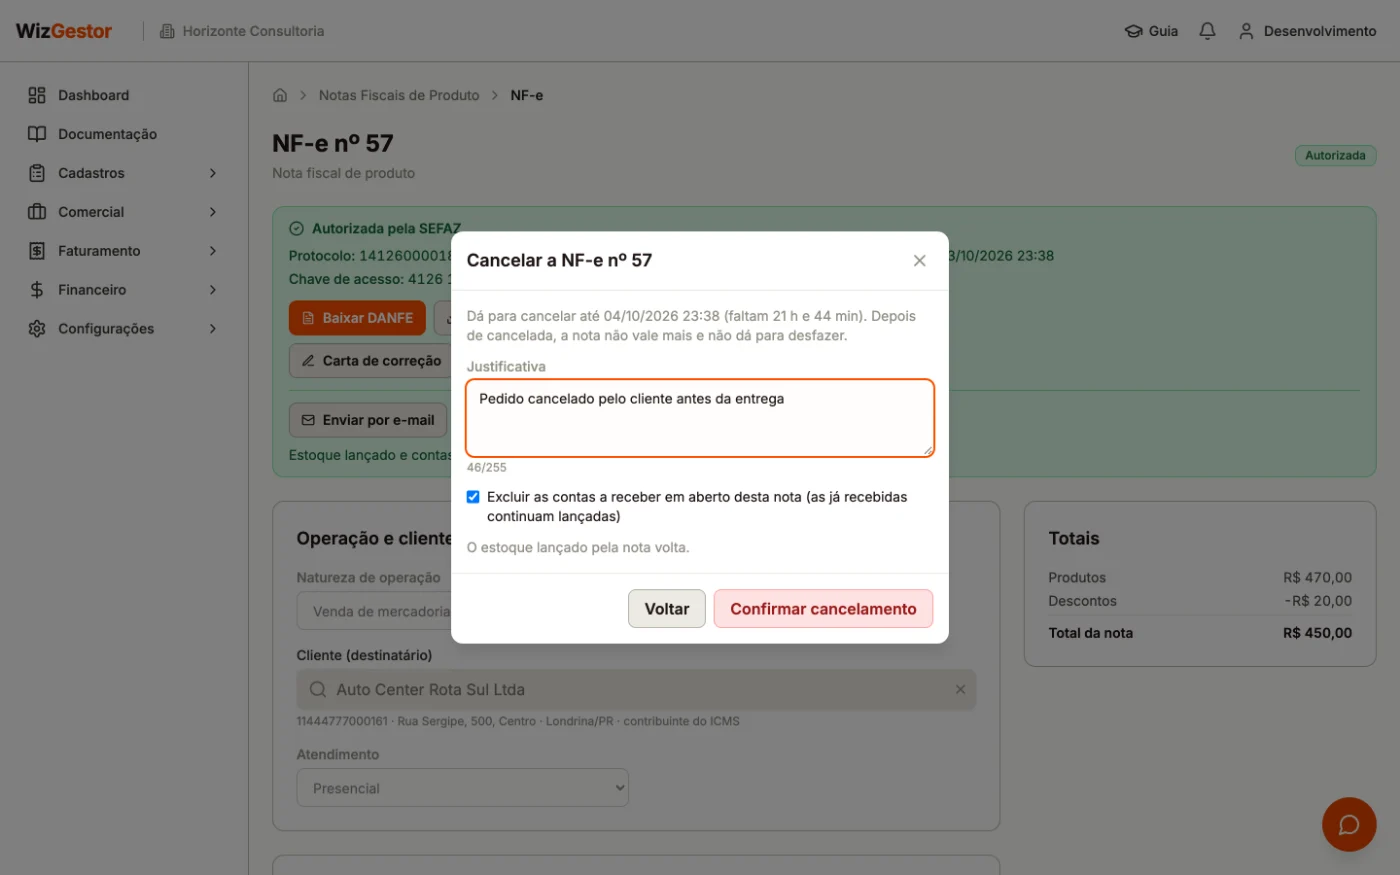
Task: Click the Guia graduation cap icon
Action: tap(1133, 31)
